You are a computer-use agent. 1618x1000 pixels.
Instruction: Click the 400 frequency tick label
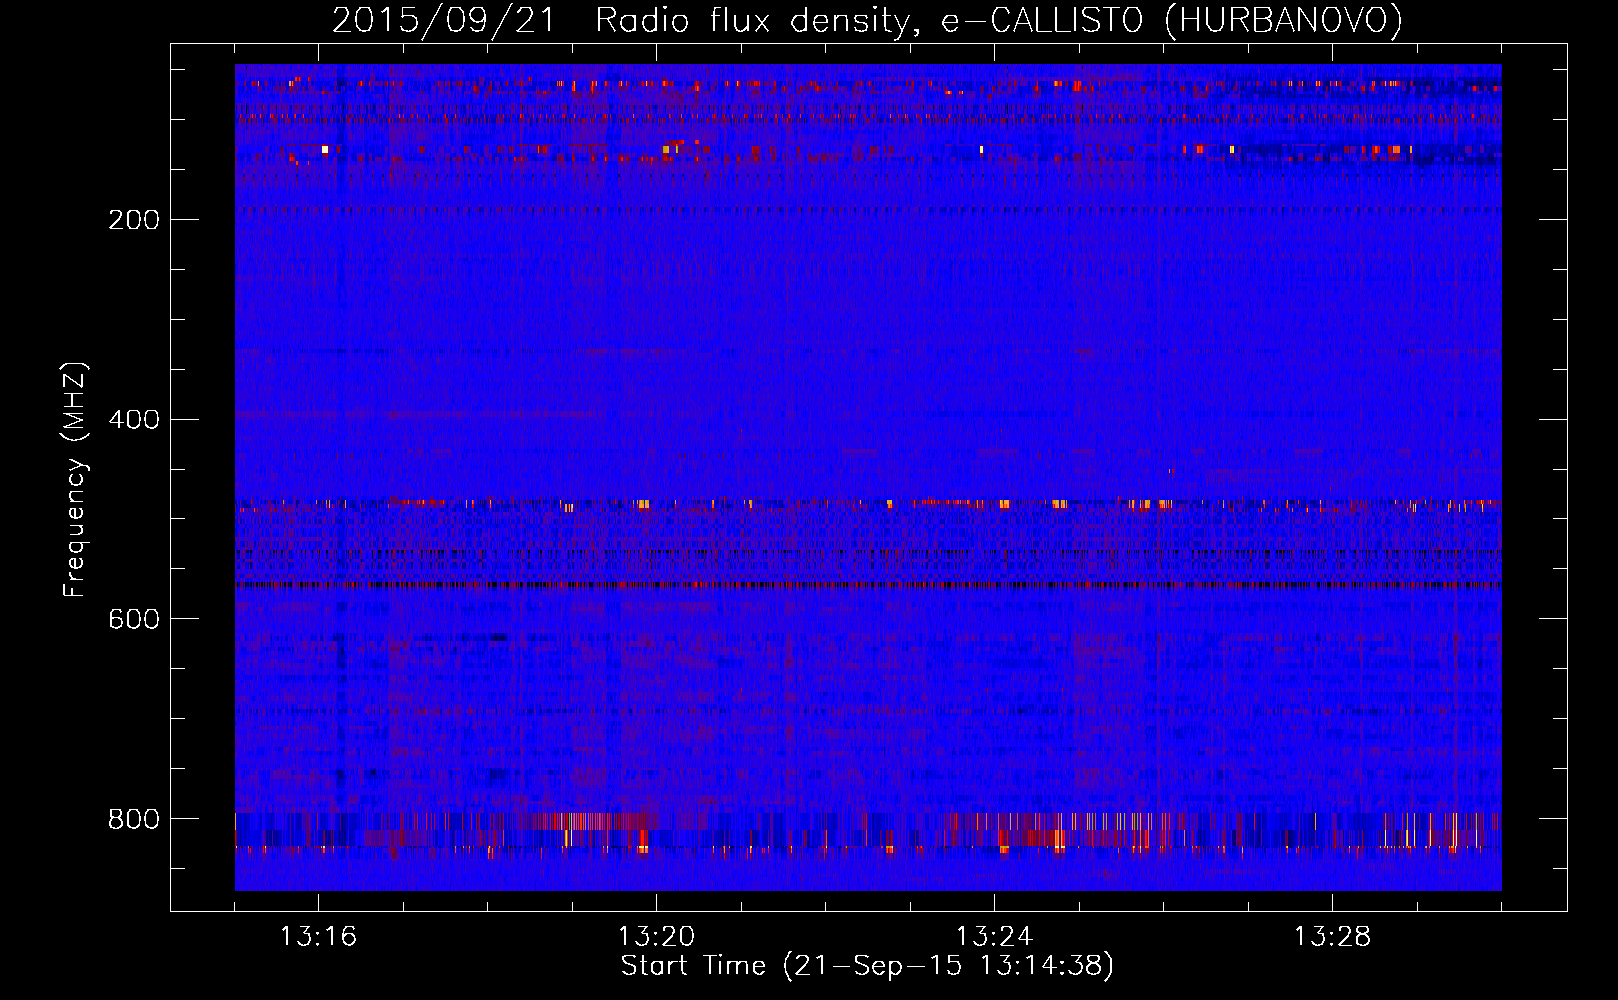coord(134,420)
